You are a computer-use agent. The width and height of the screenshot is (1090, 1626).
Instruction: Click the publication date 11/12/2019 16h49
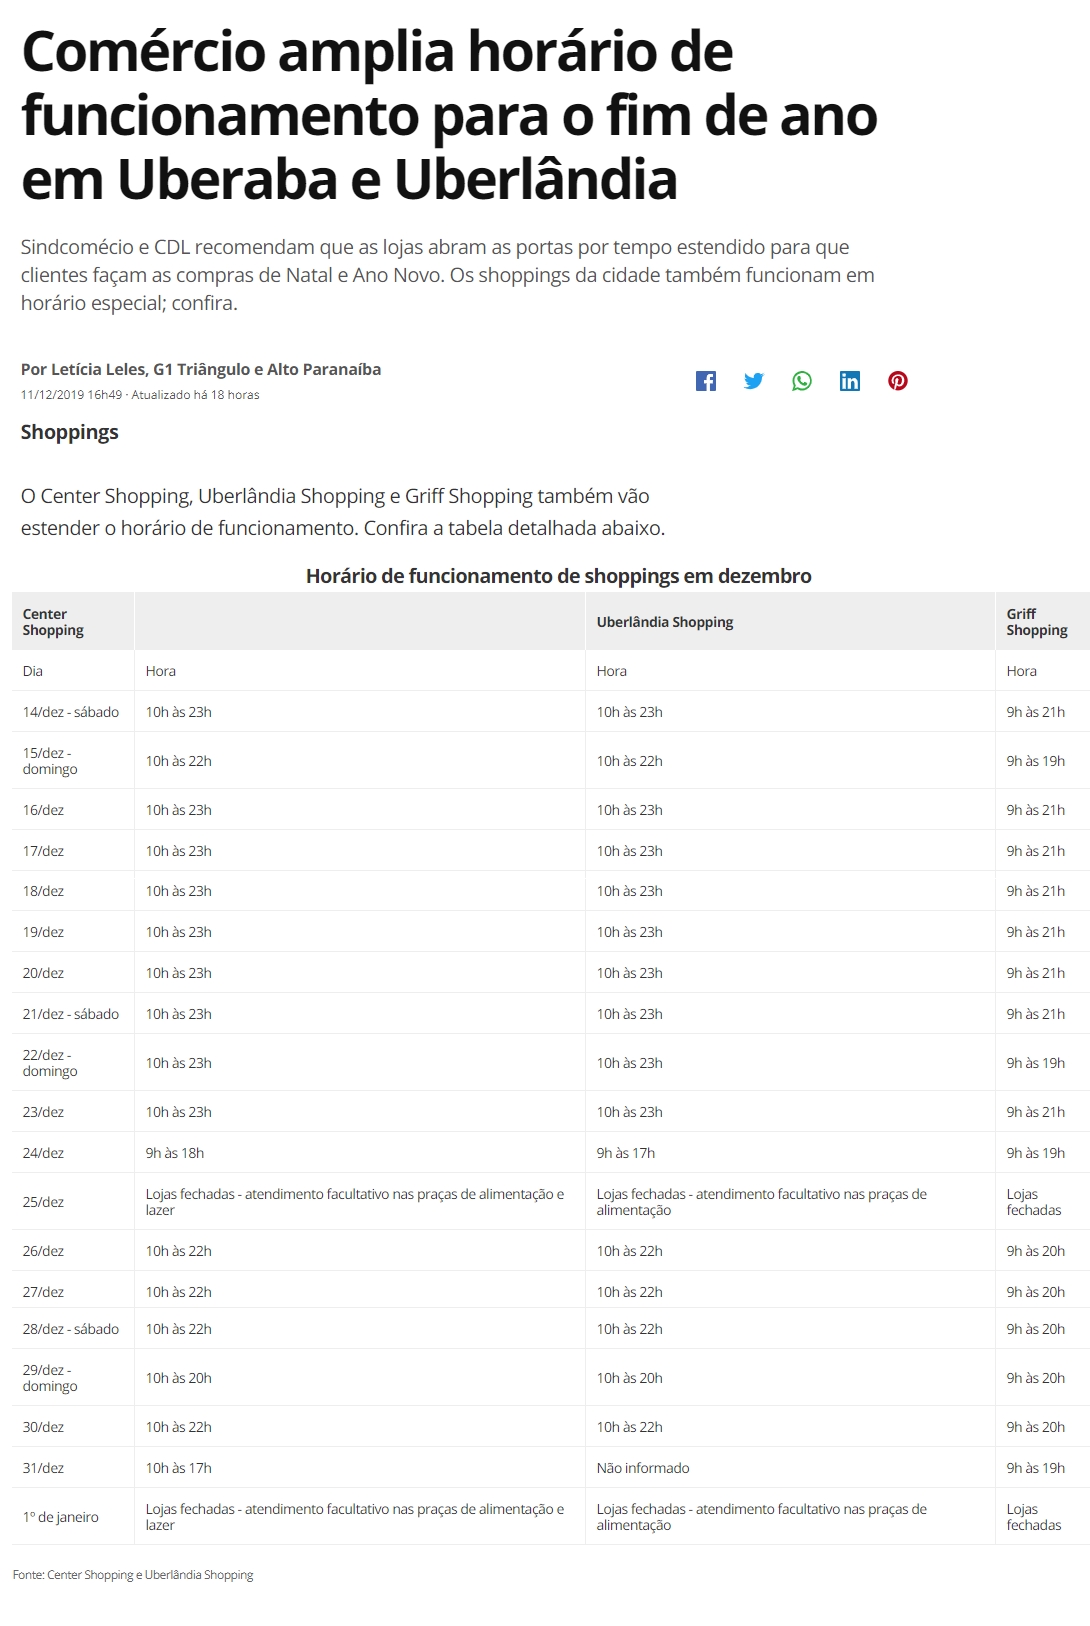pyautogui.click(x=71, y=395)
